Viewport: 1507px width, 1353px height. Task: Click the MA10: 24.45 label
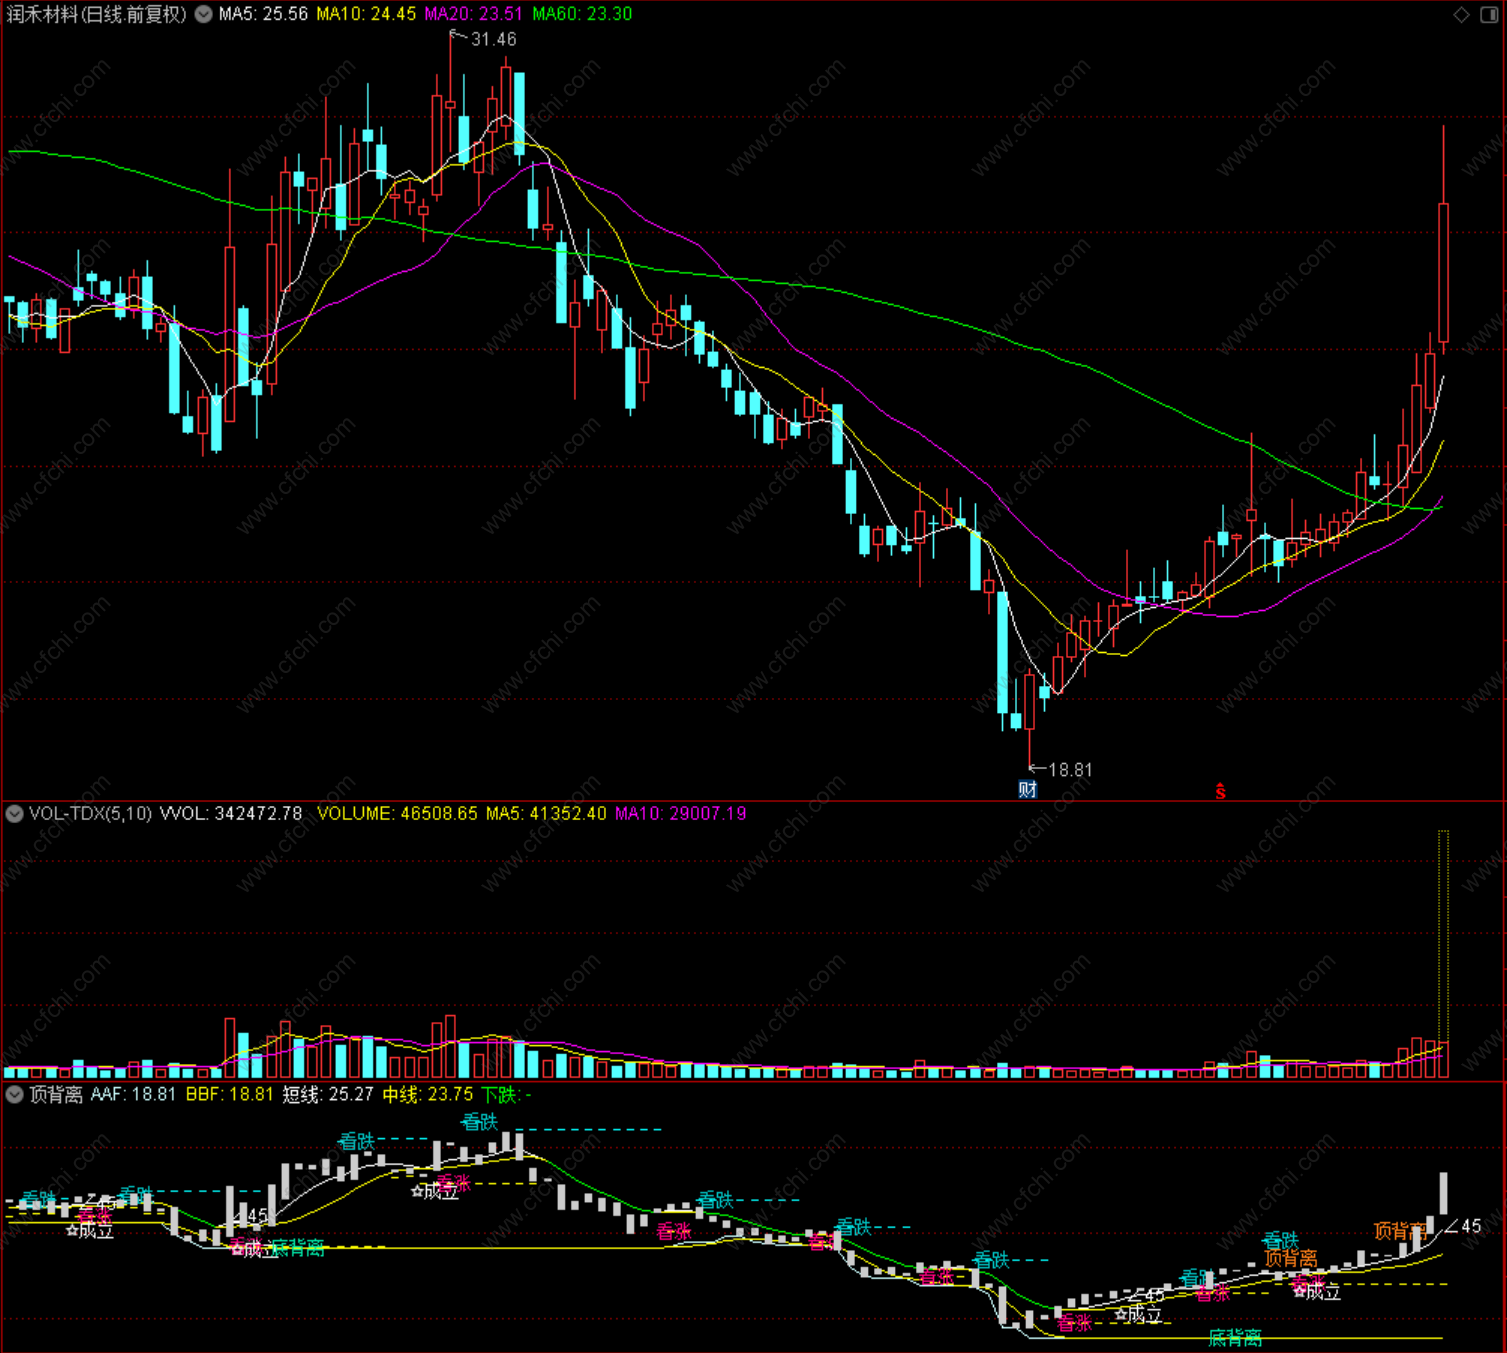[366, 14]
